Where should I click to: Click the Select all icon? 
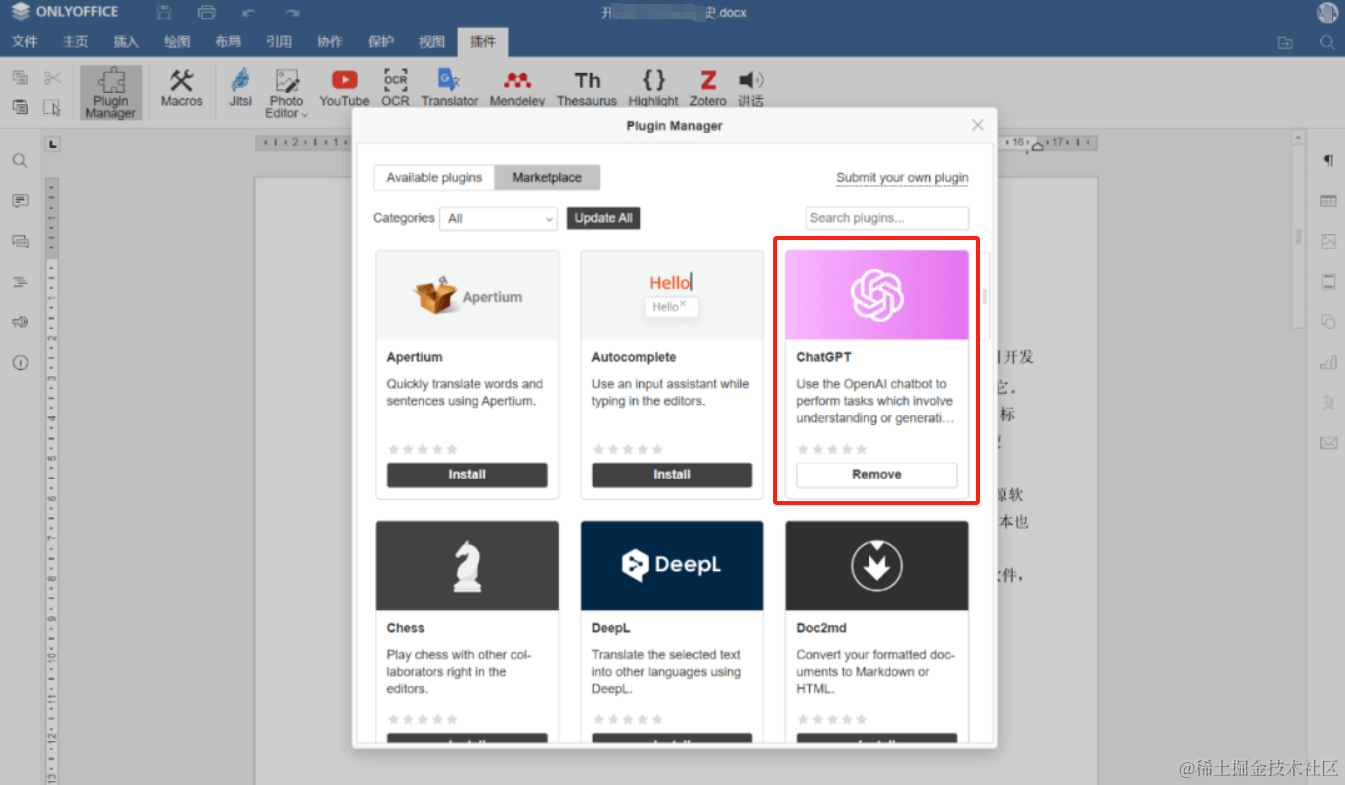coord(53,107)
